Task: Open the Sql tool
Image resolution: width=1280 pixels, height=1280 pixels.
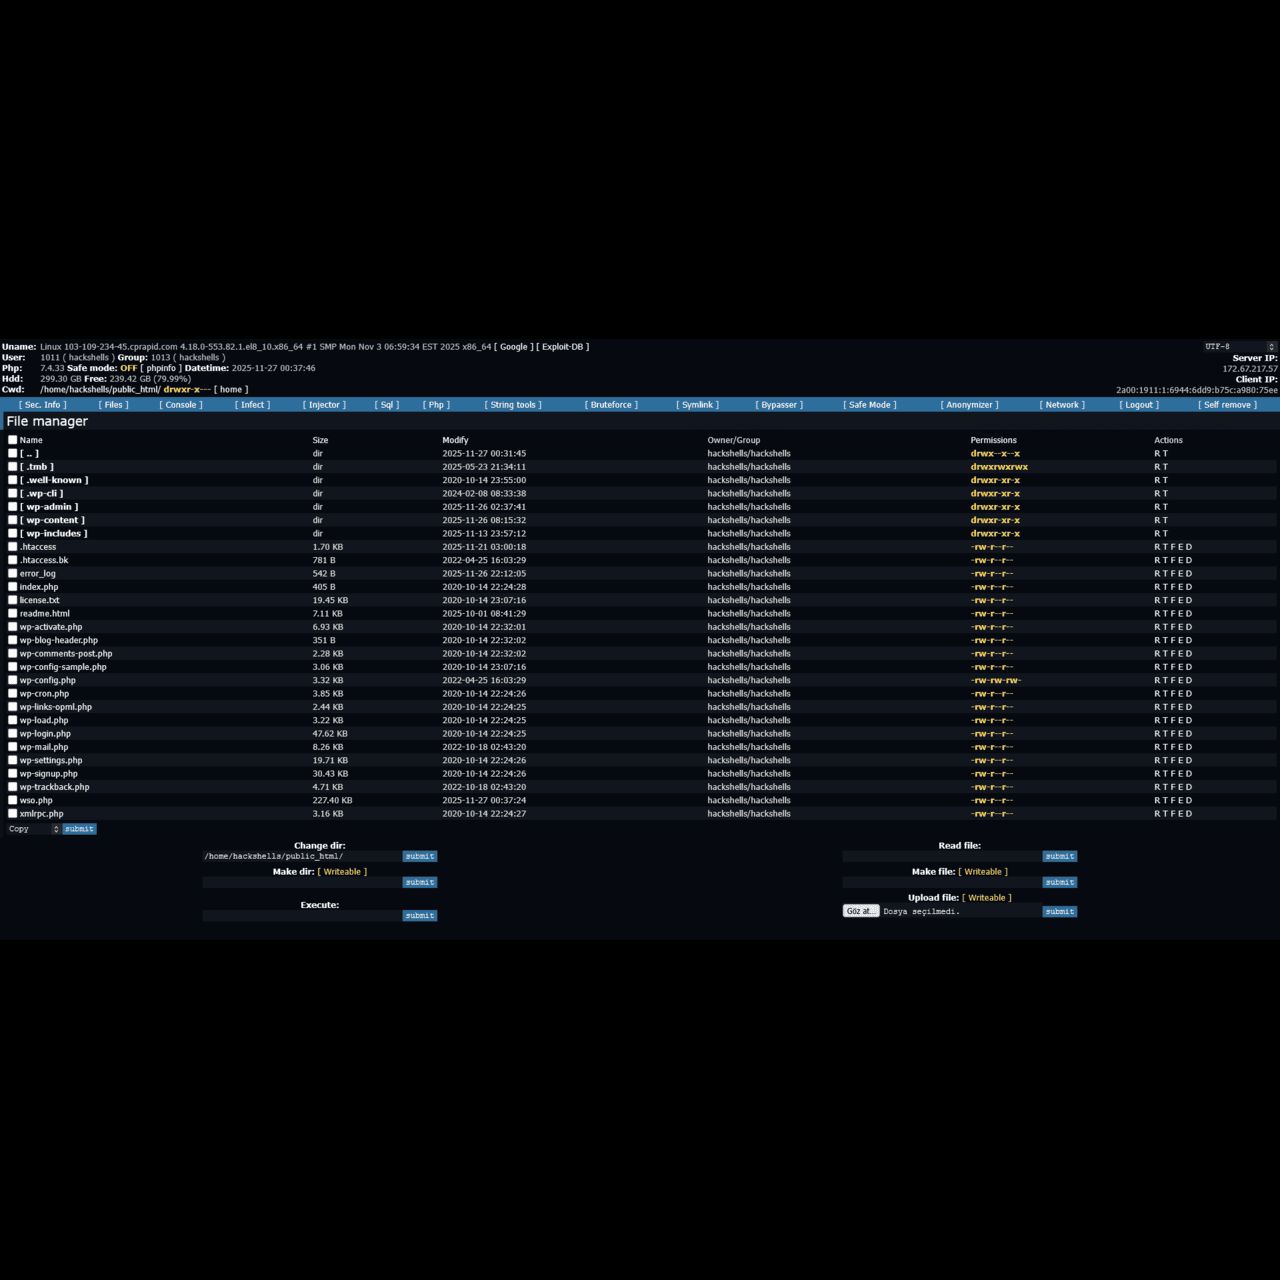Action: coord(387,404)
